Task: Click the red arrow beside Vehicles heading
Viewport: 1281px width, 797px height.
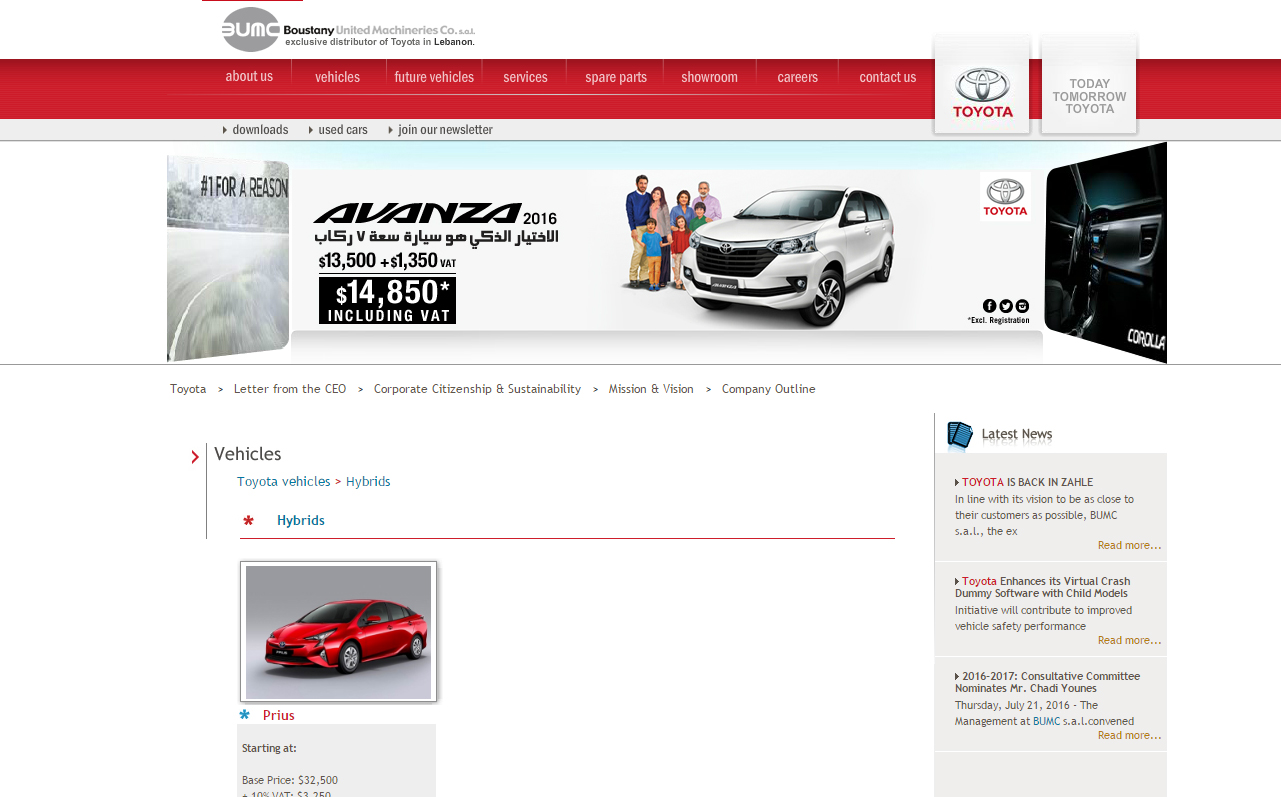Action: [195, 457]
